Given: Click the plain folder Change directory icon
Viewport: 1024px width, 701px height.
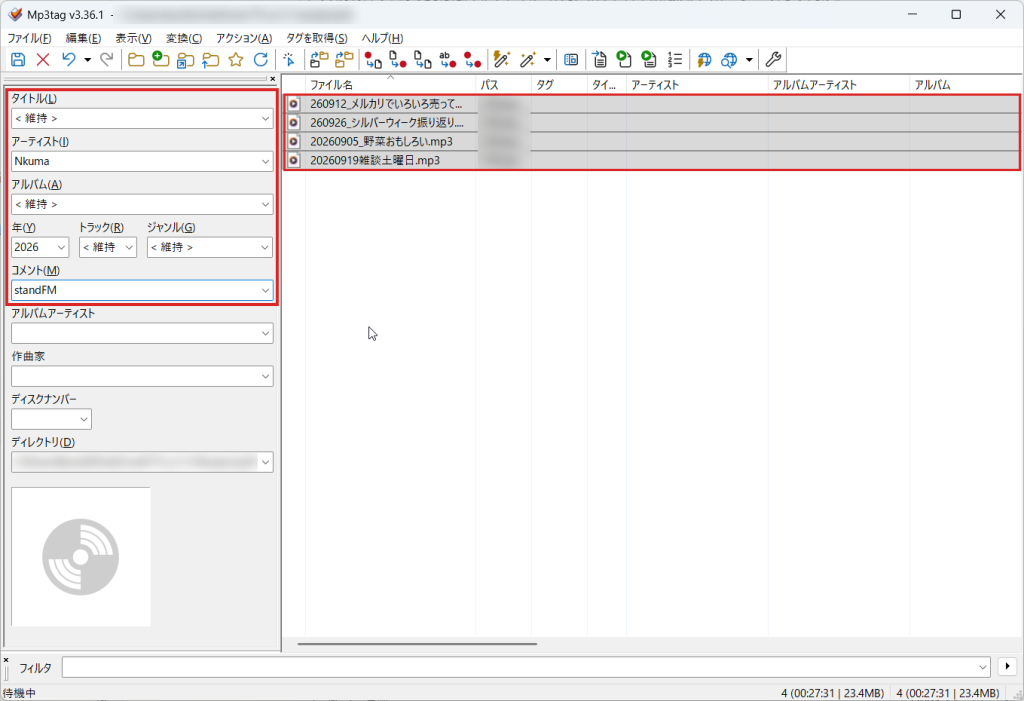Looking at the screenshot, I should pos(136,60).
